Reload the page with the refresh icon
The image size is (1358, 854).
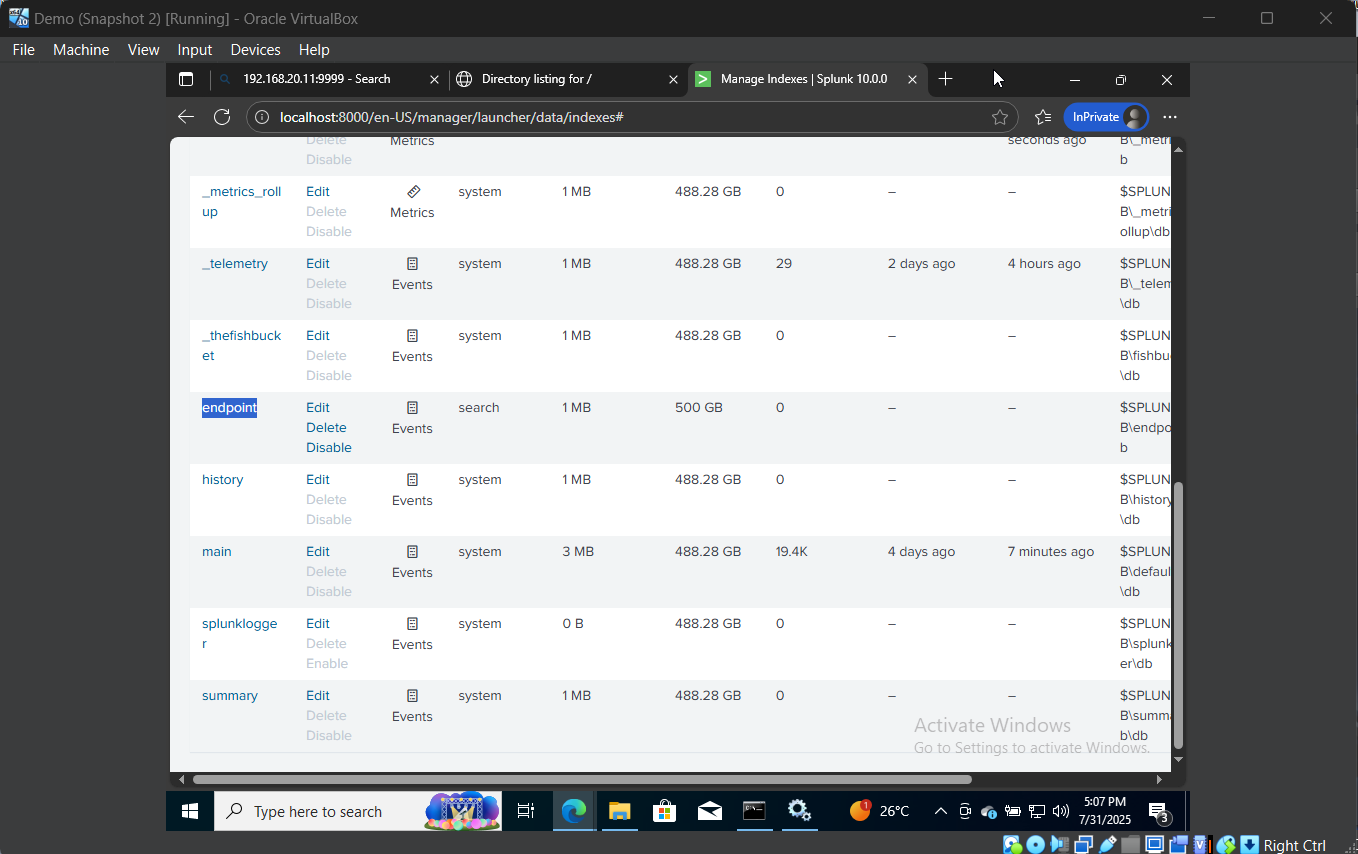(x=222, y=116)
